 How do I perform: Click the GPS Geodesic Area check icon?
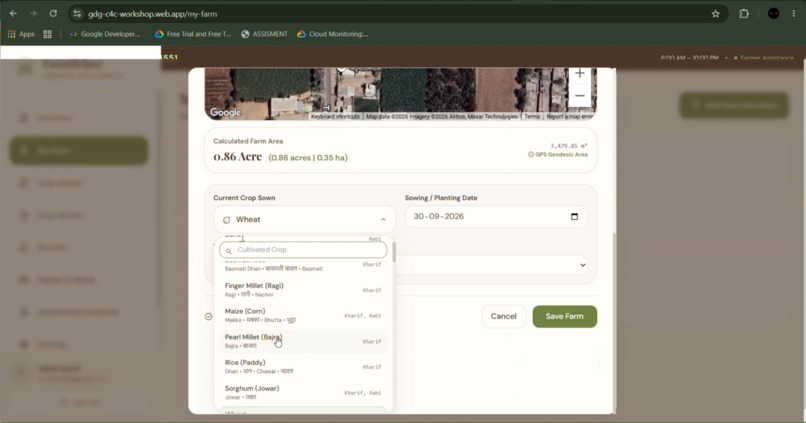pyautogui.click(x=530, y=154)
